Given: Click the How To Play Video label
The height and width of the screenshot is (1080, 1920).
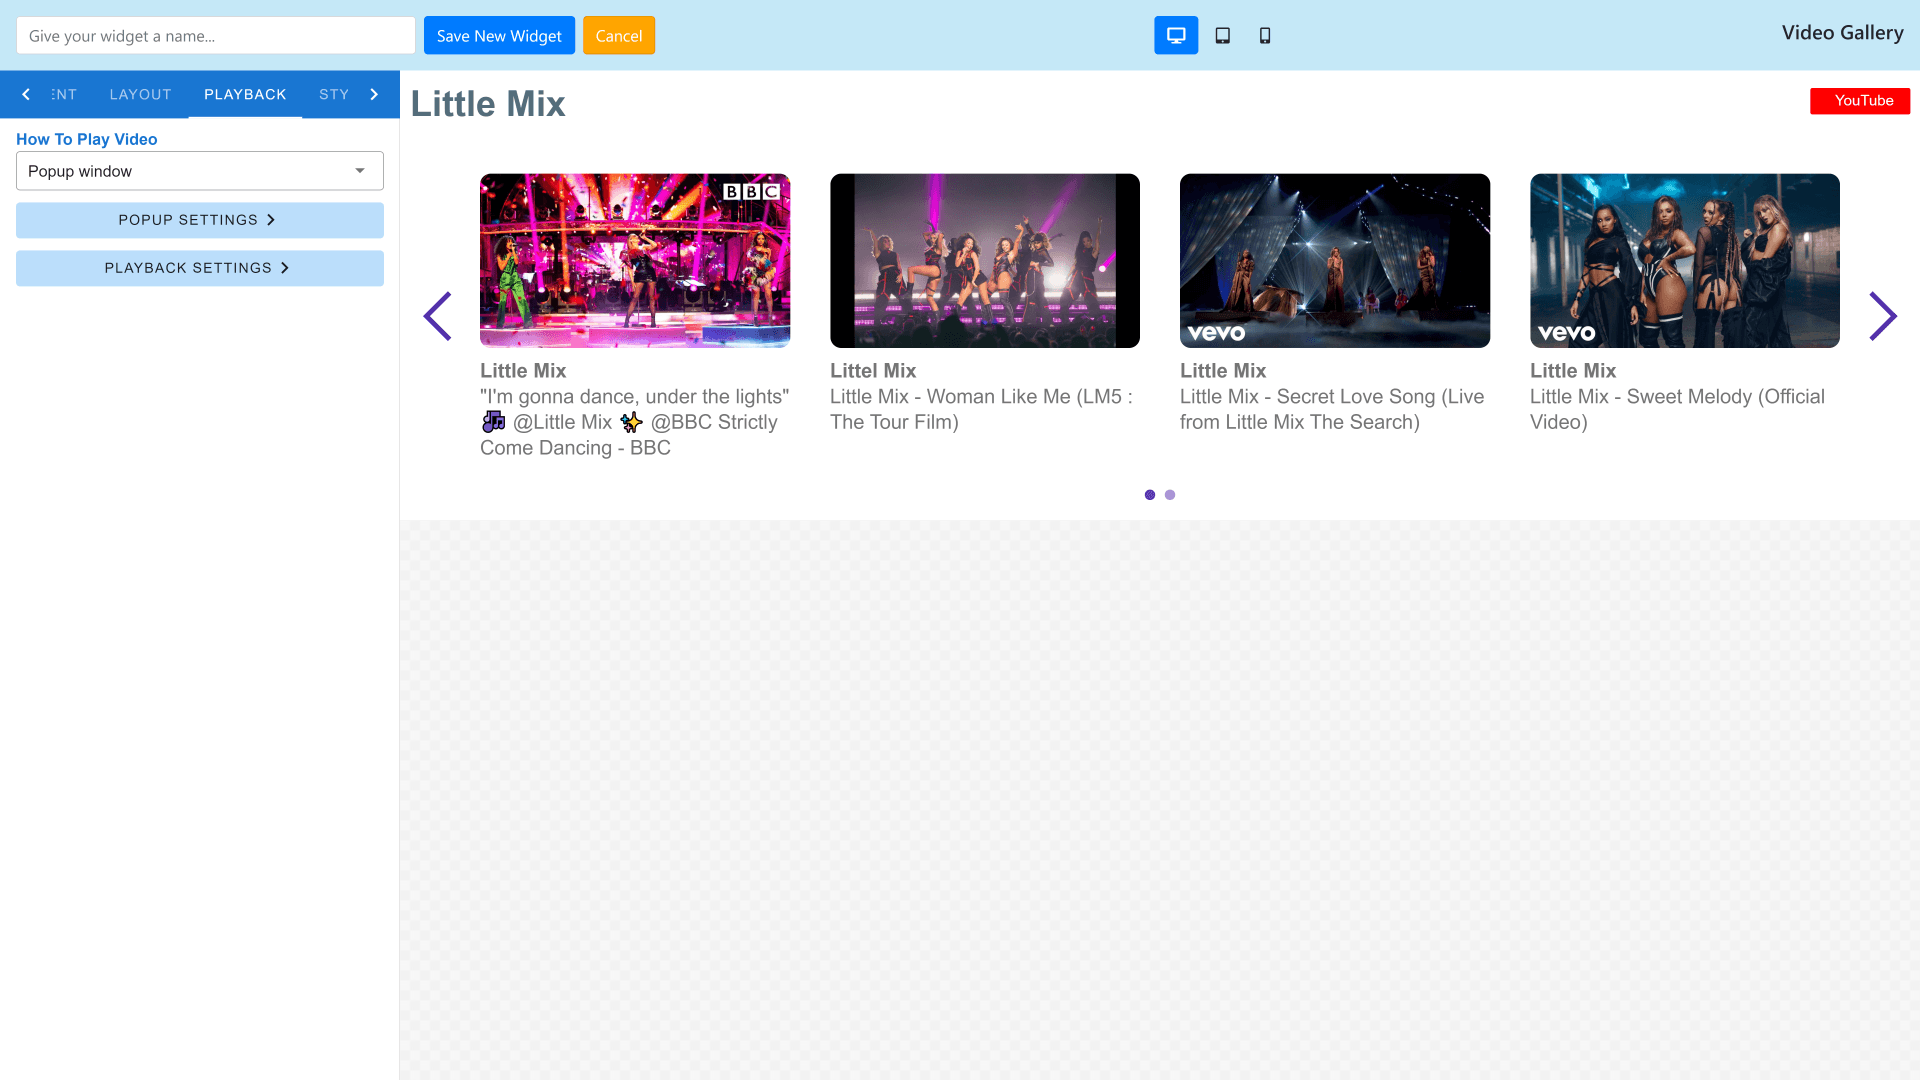Looking at the screenshot, I should click(87, 139).
